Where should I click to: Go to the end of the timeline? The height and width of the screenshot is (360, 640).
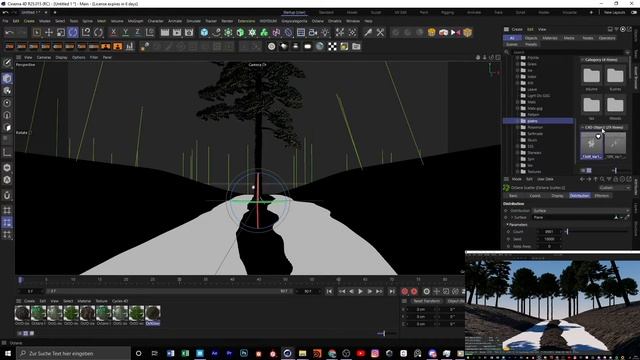[391, 291]
